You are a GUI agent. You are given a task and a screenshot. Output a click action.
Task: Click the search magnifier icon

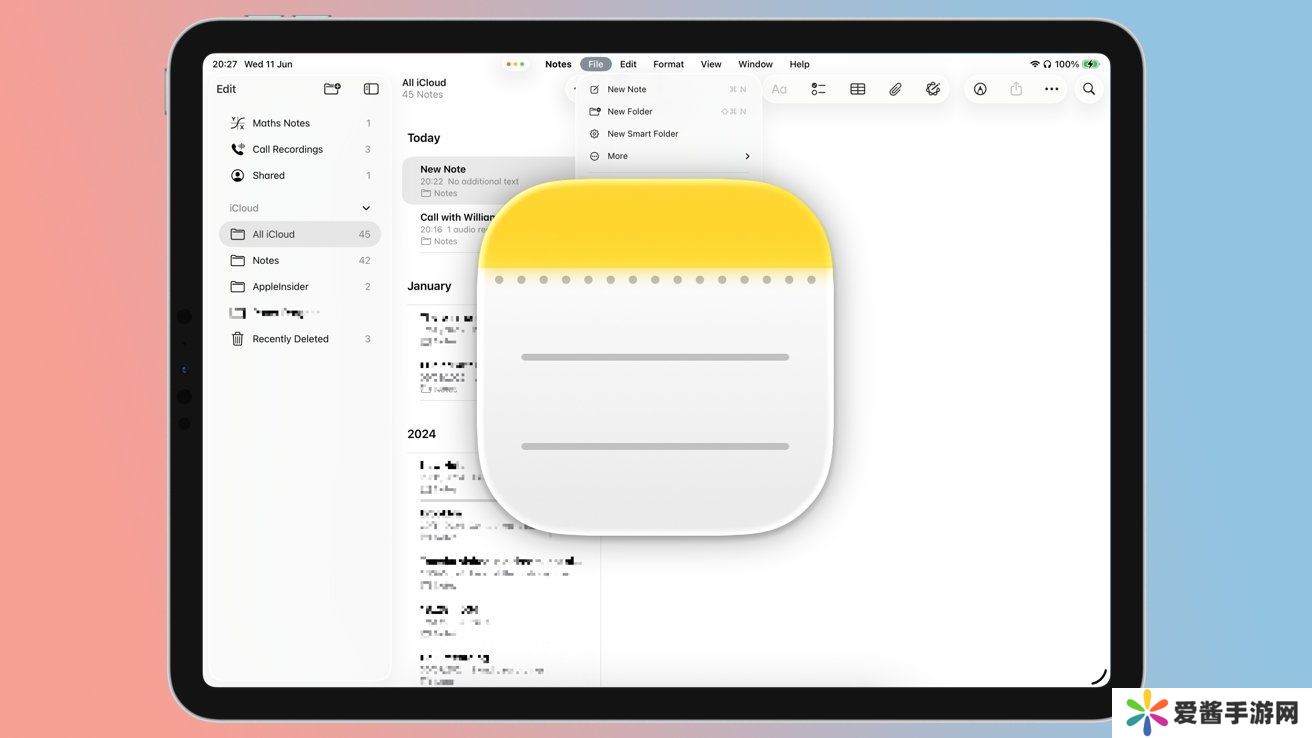tap(1089, 89)
